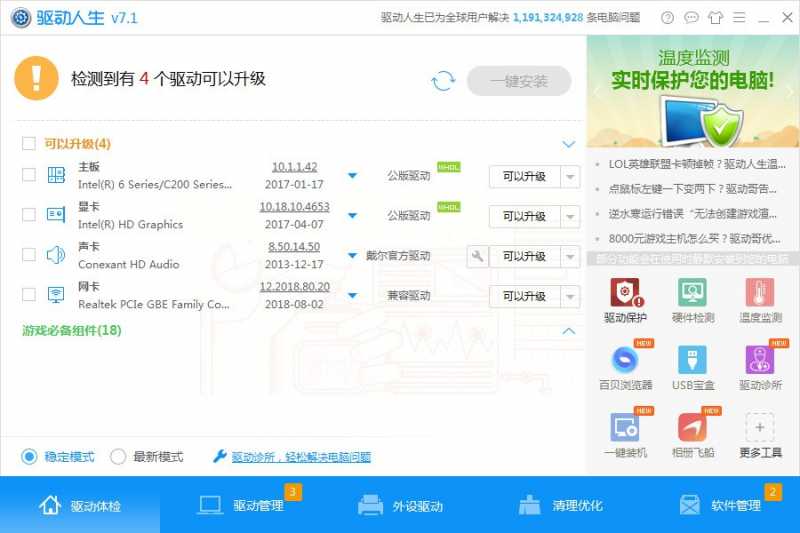Click the orange warning exclamation icon

pos(36,78)
